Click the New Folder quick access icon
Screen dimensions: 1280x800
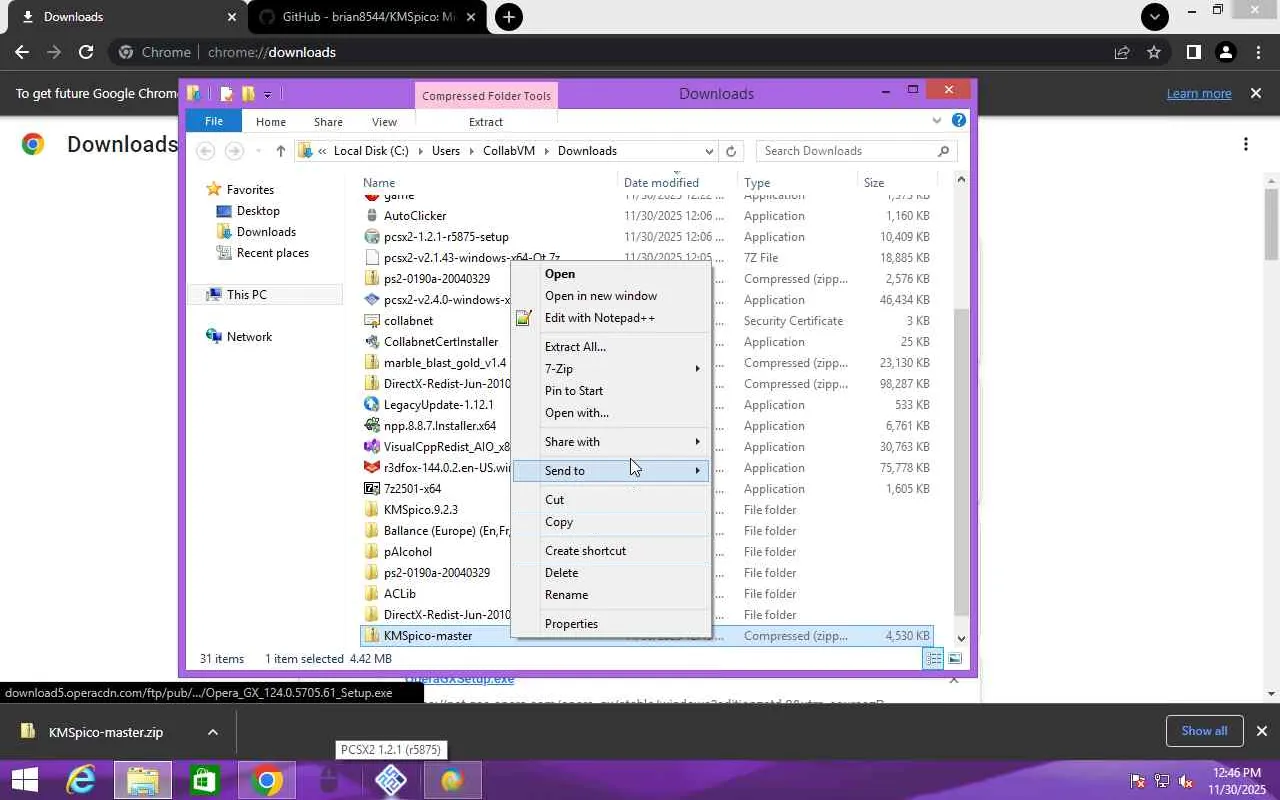click(x=247, y=94)
